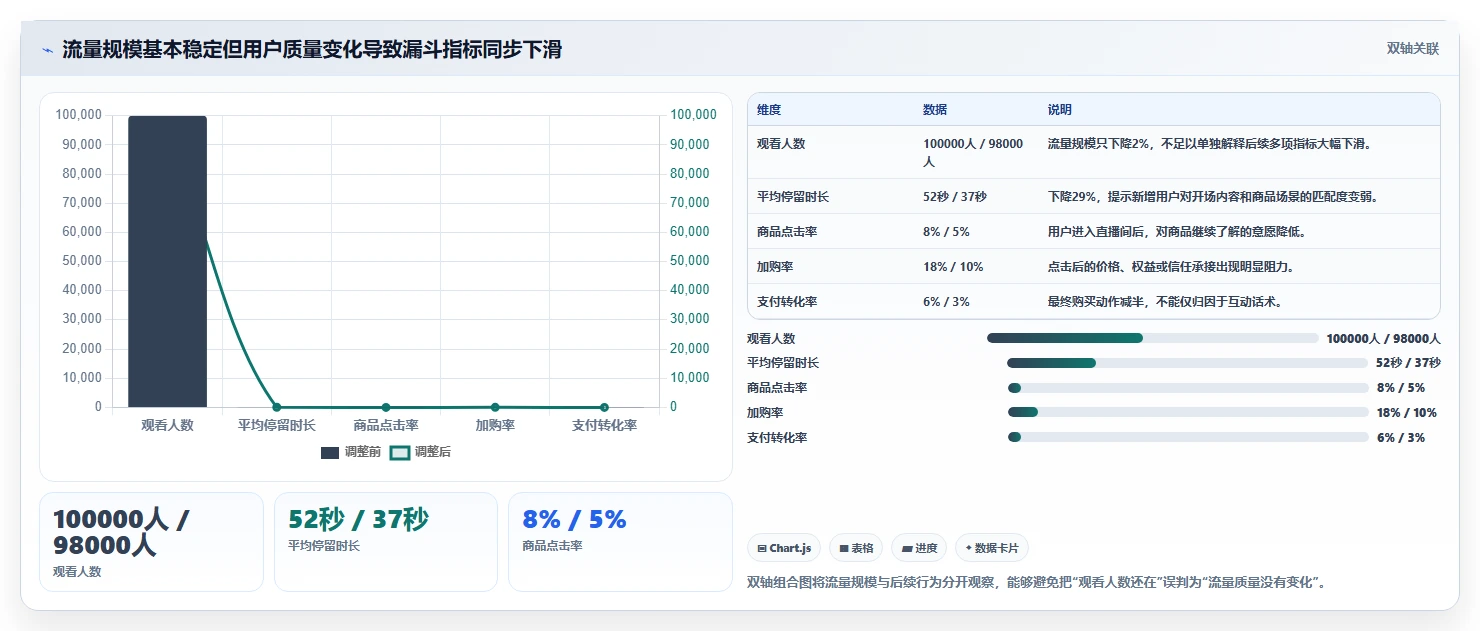Click the lightning icon beside the dashboard title
Image resolution: width=1480 pixels, height=631 pixels.
pos(47,50)
